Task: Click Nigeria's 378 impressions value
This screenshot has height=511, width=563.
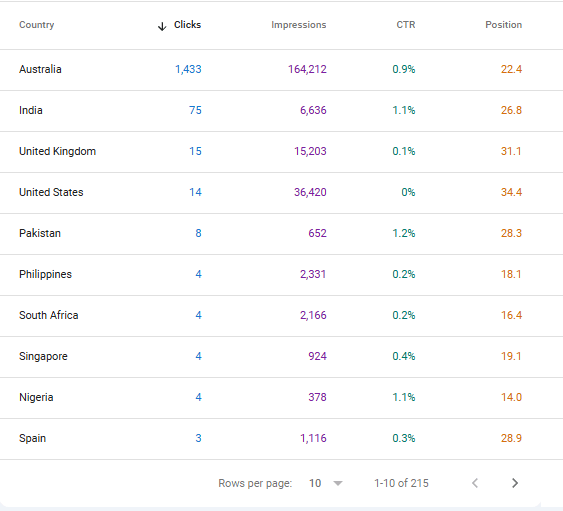Action: click(x=317, y=397)
